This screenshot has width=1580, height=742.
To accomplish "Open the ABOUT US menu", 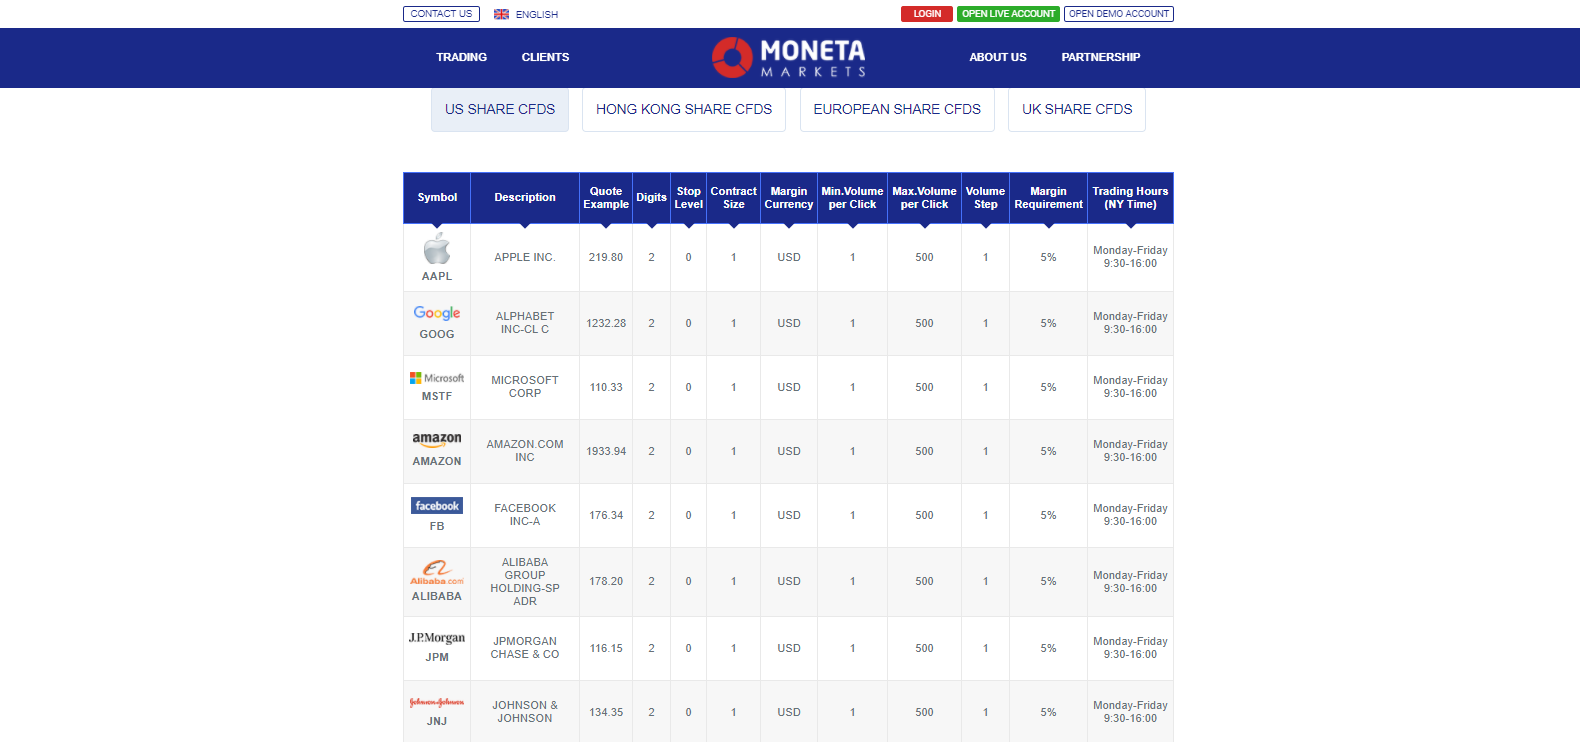I will pos(998,57).
